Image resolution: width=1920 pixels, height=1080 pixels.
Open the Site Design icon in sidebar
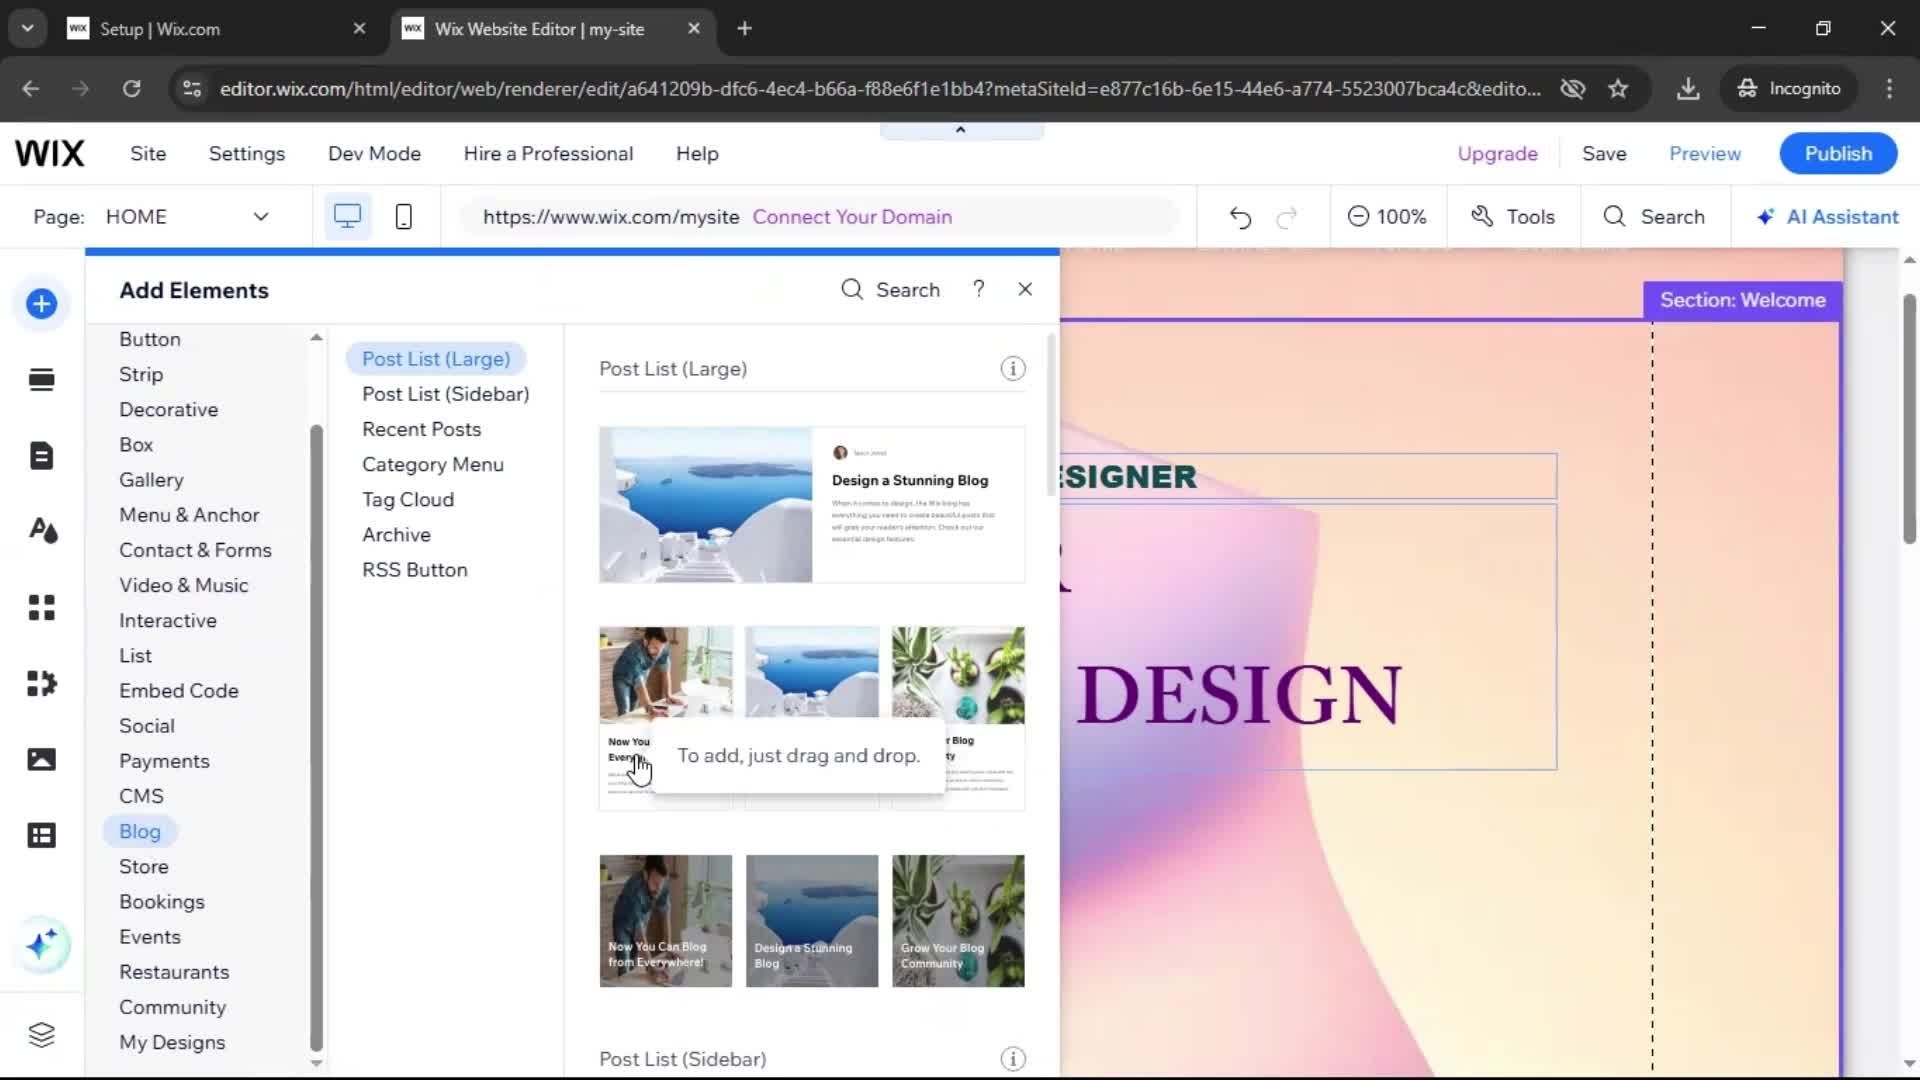[x=41, y=531]
